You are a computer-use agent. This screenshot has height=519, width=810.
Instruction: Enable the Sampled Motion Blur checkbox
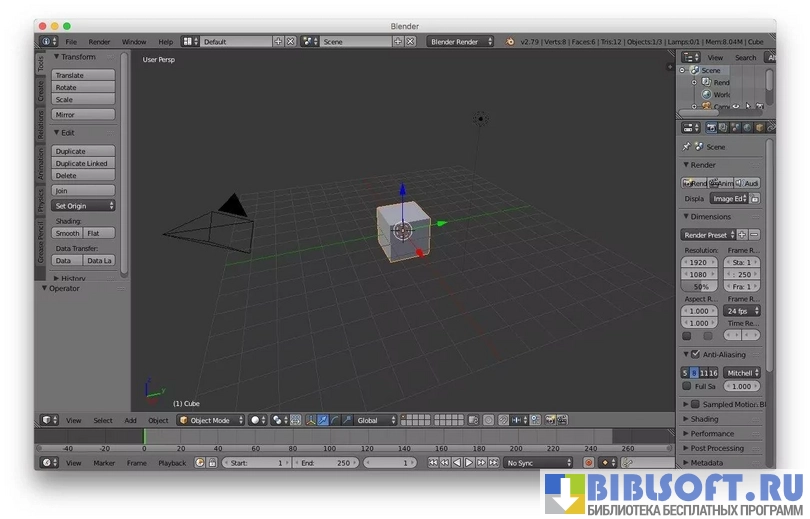[x=695, y=404]
